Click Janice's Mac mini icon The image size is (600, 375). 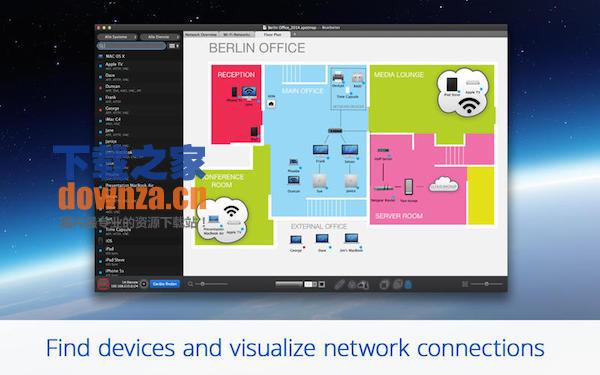point(351,181)
